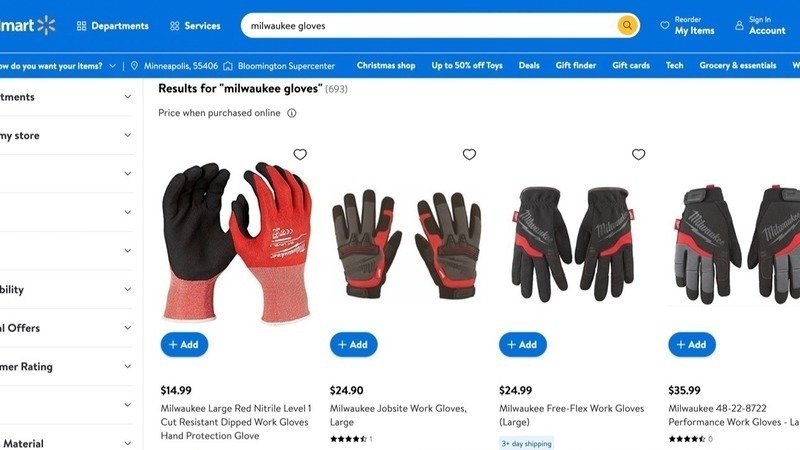Open the Milwaukee Jobsite Work Gloves image
This screenshot has width=800, height=450.
[407, 244]
